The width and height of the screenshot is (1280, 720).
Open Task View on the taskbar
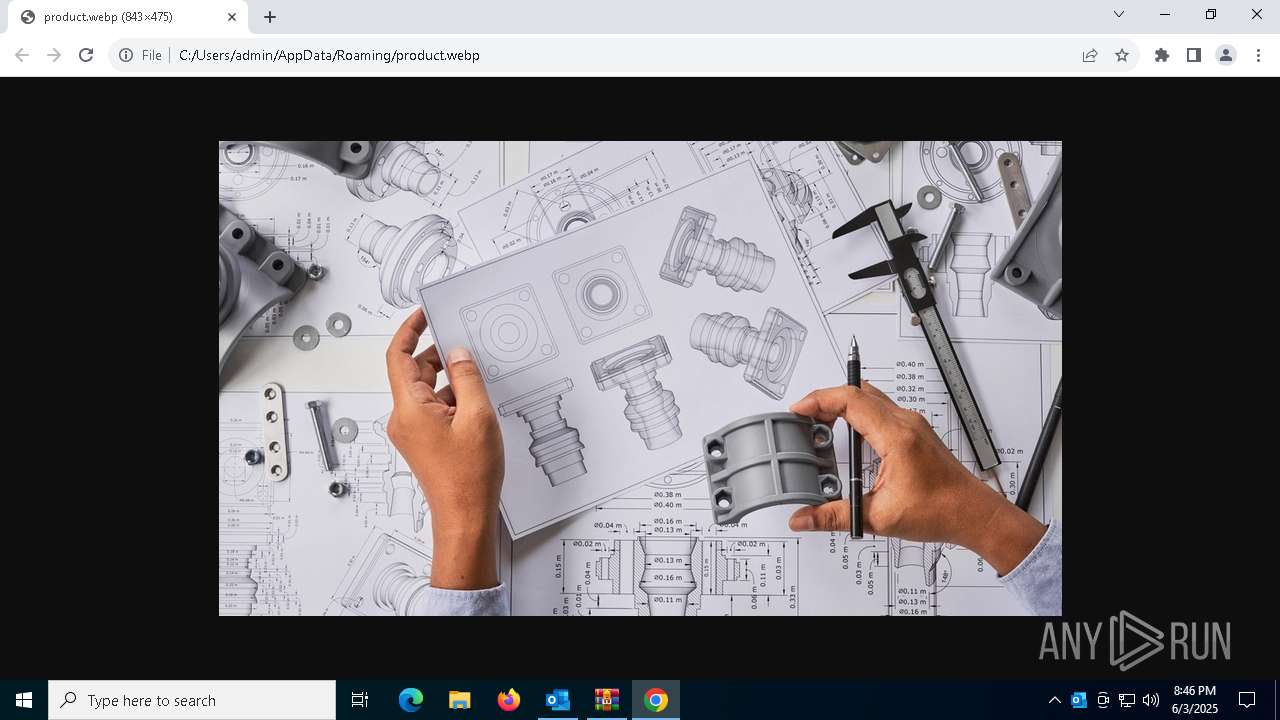(360, 700)
